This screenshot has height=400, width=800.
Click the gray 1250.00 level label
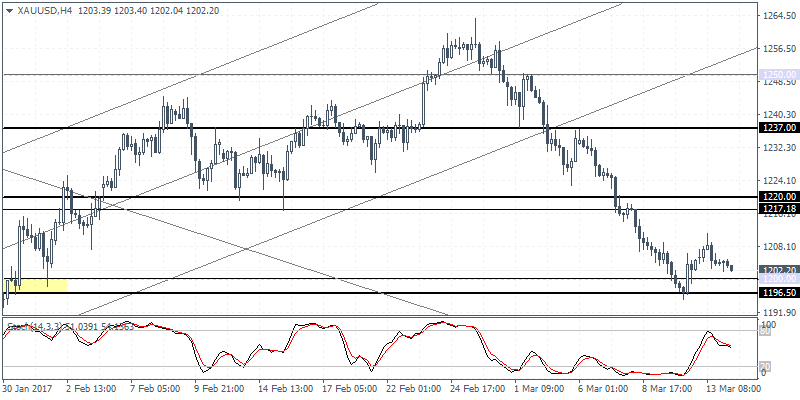tap(776, 75)
